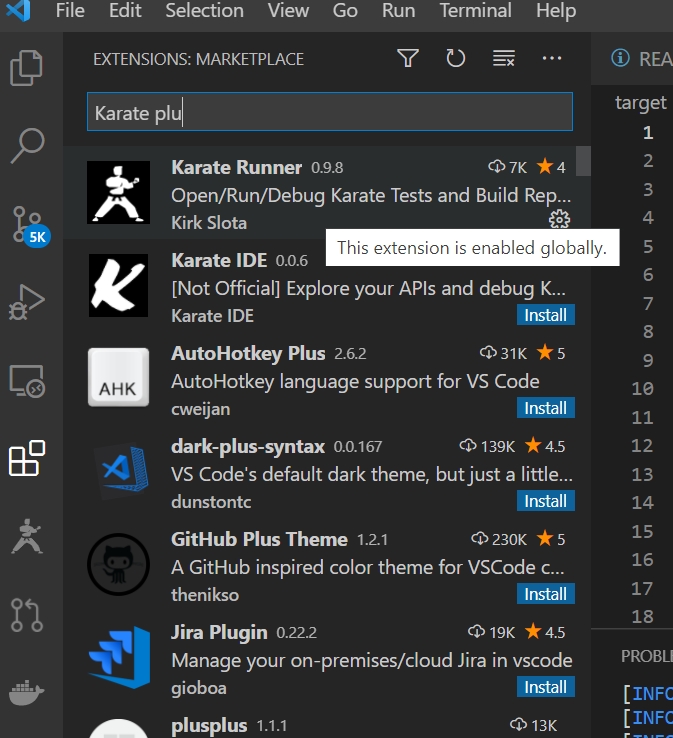Viewport: 673px width, 738px height.
Task: Clear extensions search results
Action: (504, 59)
